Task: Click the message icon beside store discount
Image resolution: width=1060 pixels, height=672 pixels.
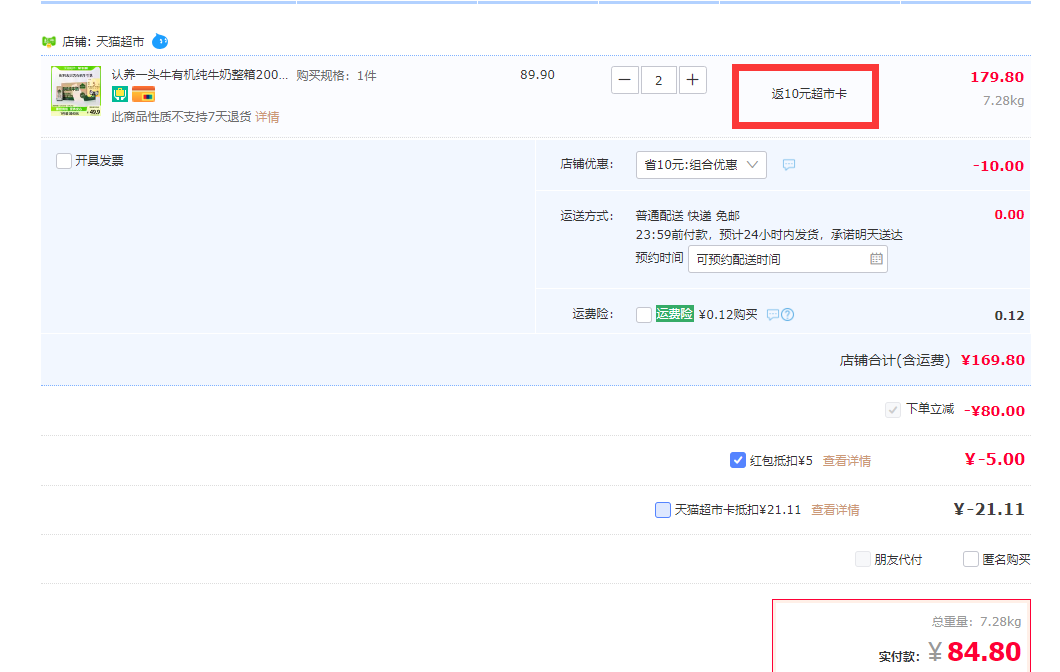Action: 789,165
